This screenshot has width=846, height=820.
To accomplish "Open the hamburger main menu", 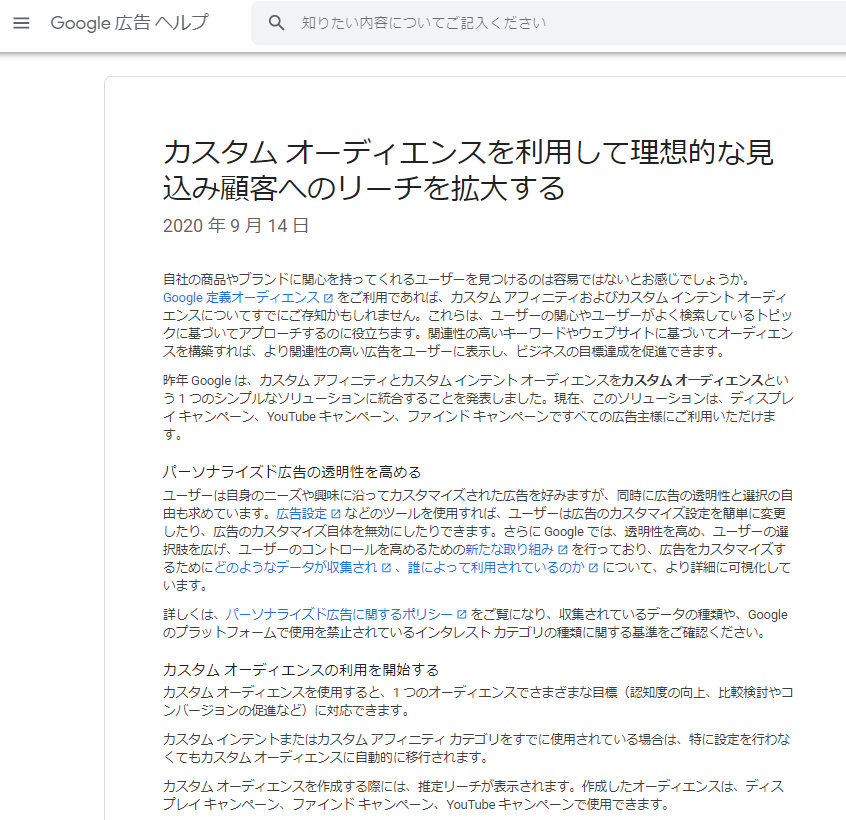I will (x=21, y=23).
